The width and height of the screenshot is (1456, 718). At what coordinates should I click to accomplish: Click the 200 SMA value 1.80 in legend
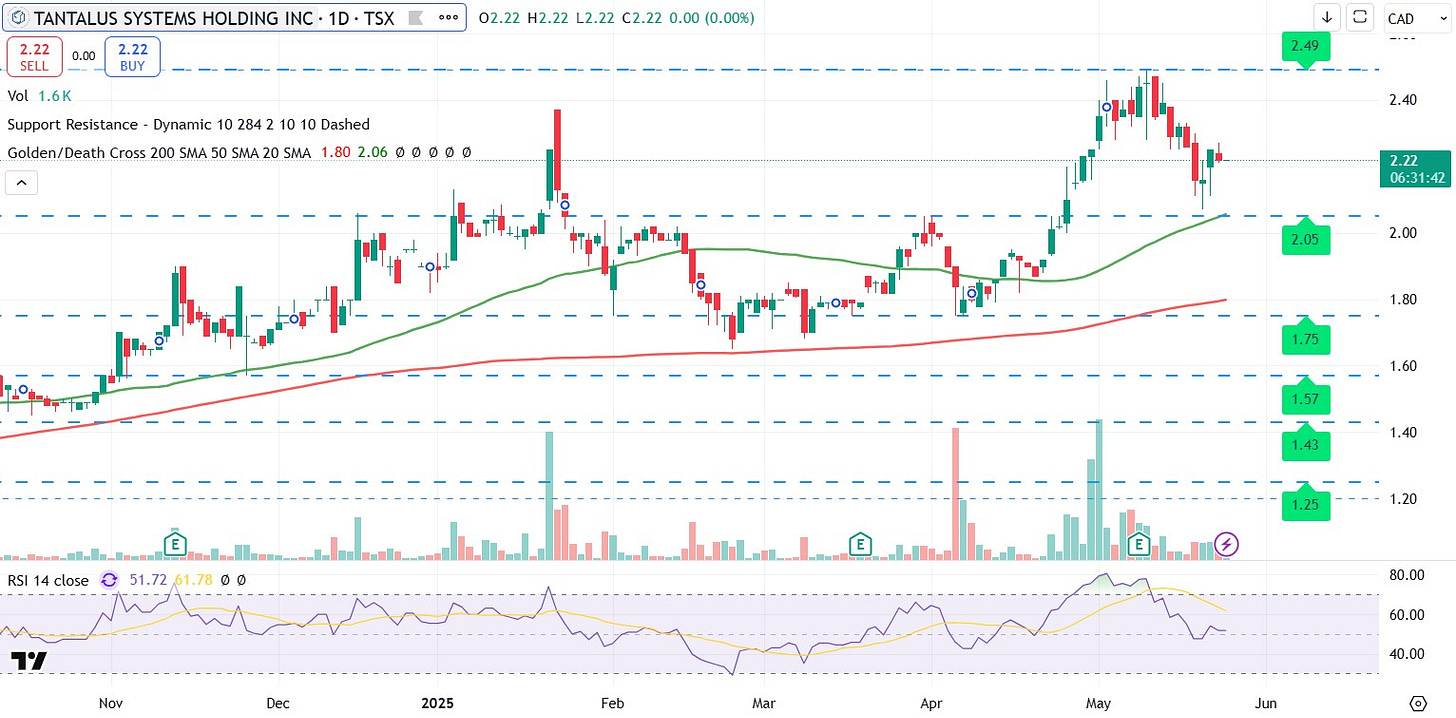pyautogui.click(x=335, y=153)
